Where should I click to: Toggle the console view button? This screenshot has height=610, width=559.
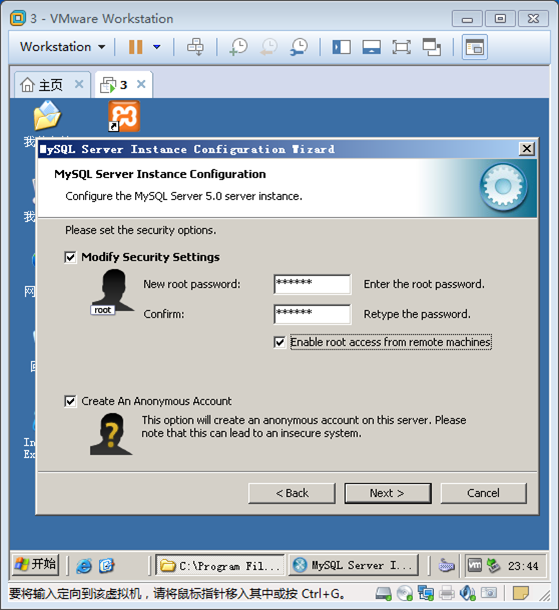475,47
